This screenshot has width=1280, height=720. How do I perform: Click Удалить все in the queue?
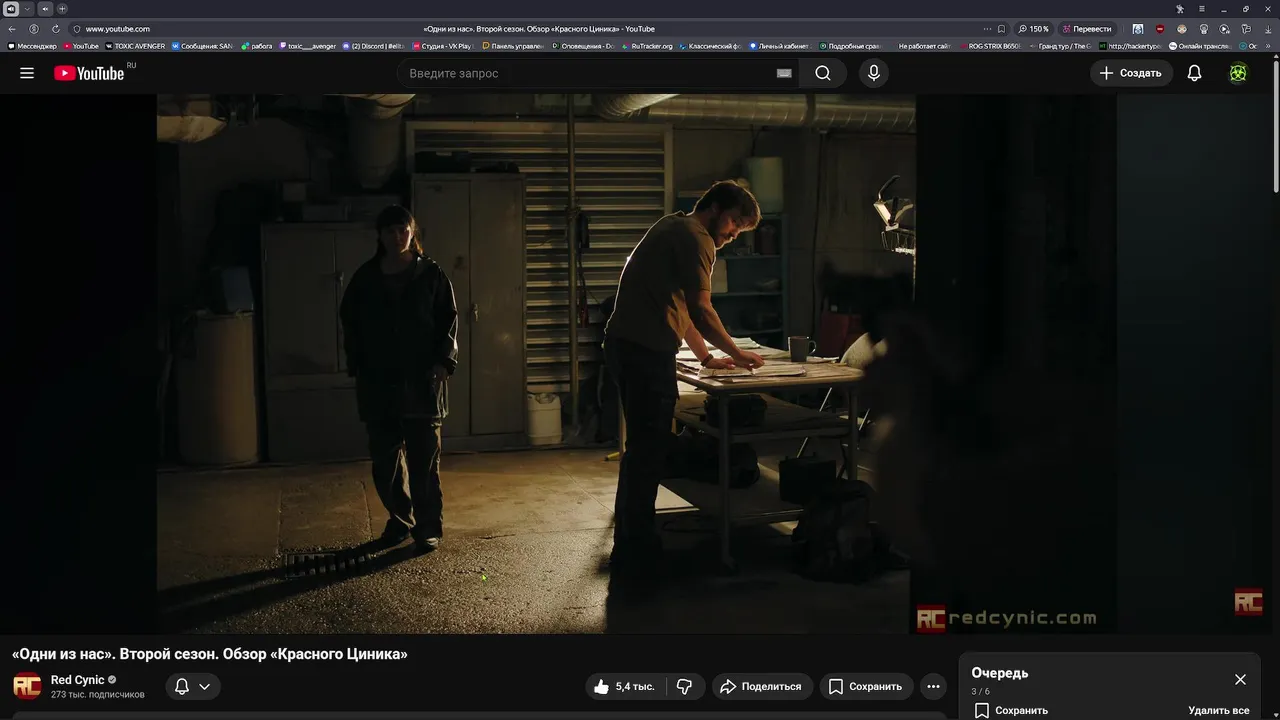(x=1219, y=710)
